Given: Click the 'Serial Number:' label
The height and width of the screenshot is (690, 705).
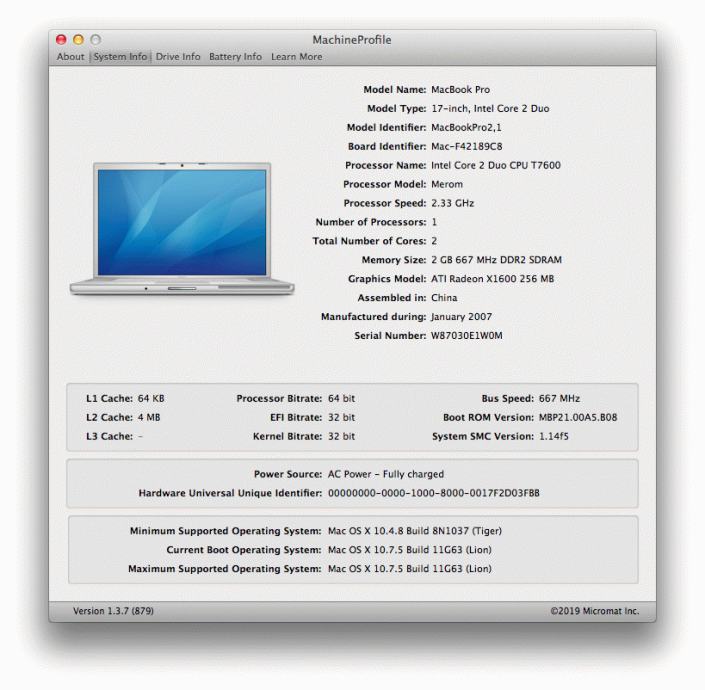Looking at the screenshot, I should [390, 336].
